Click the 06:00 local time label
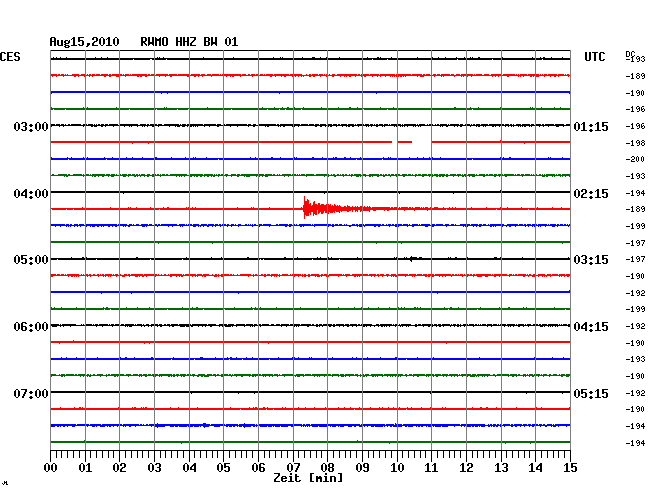The image size is (650, 494). click(31, 327)
